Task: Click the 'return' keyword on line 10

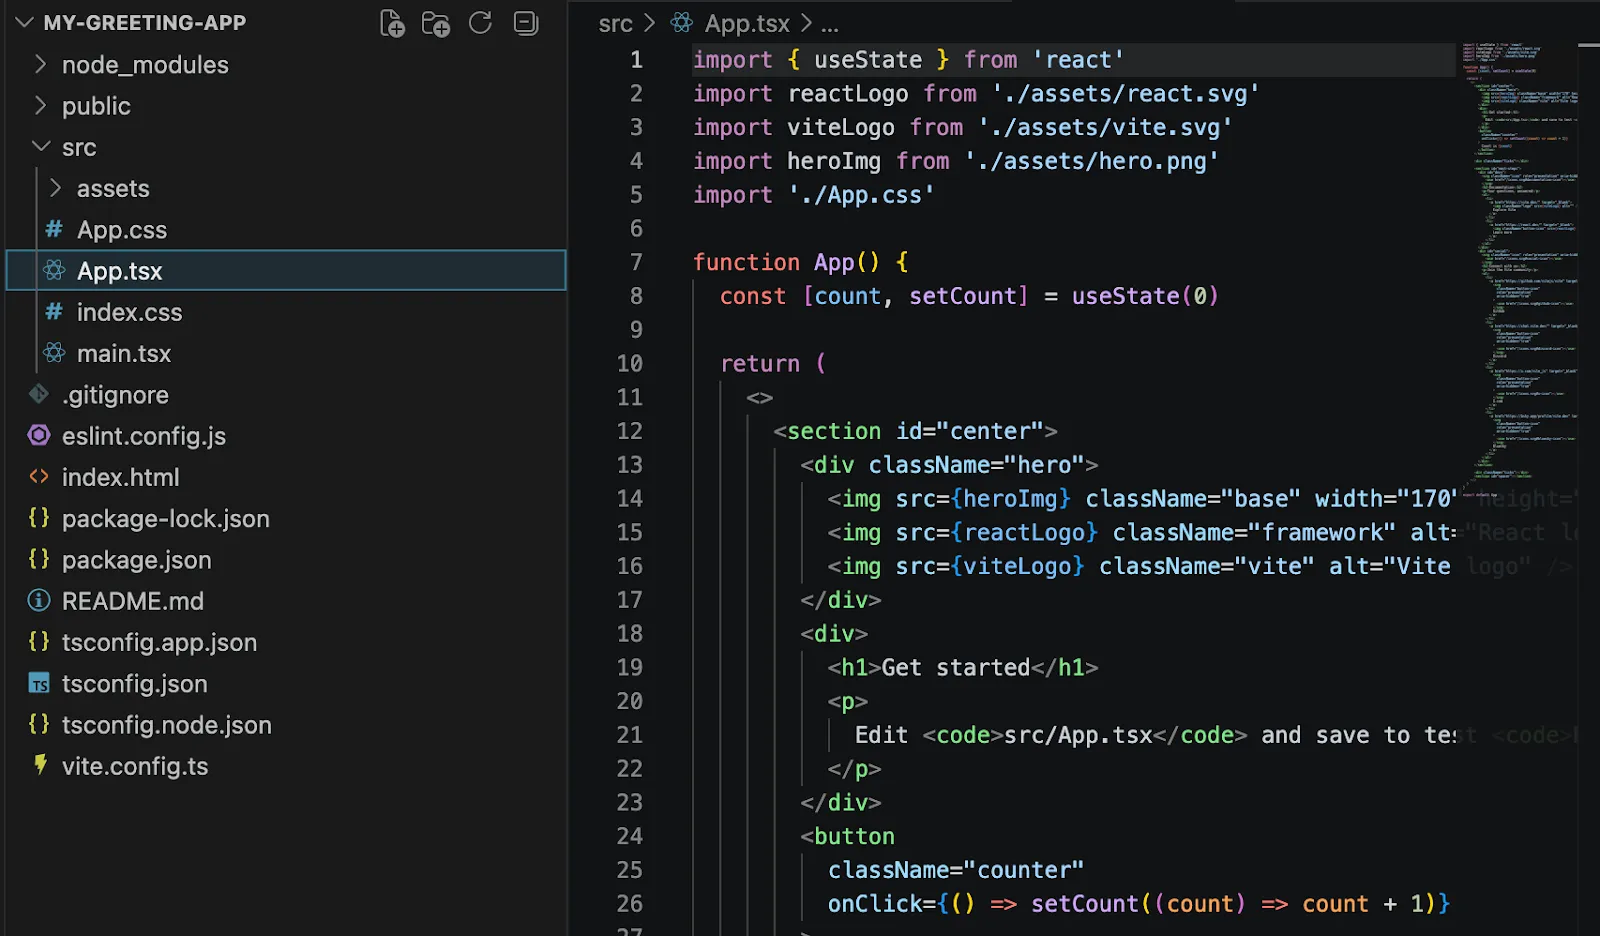Action: pos(760,364)
